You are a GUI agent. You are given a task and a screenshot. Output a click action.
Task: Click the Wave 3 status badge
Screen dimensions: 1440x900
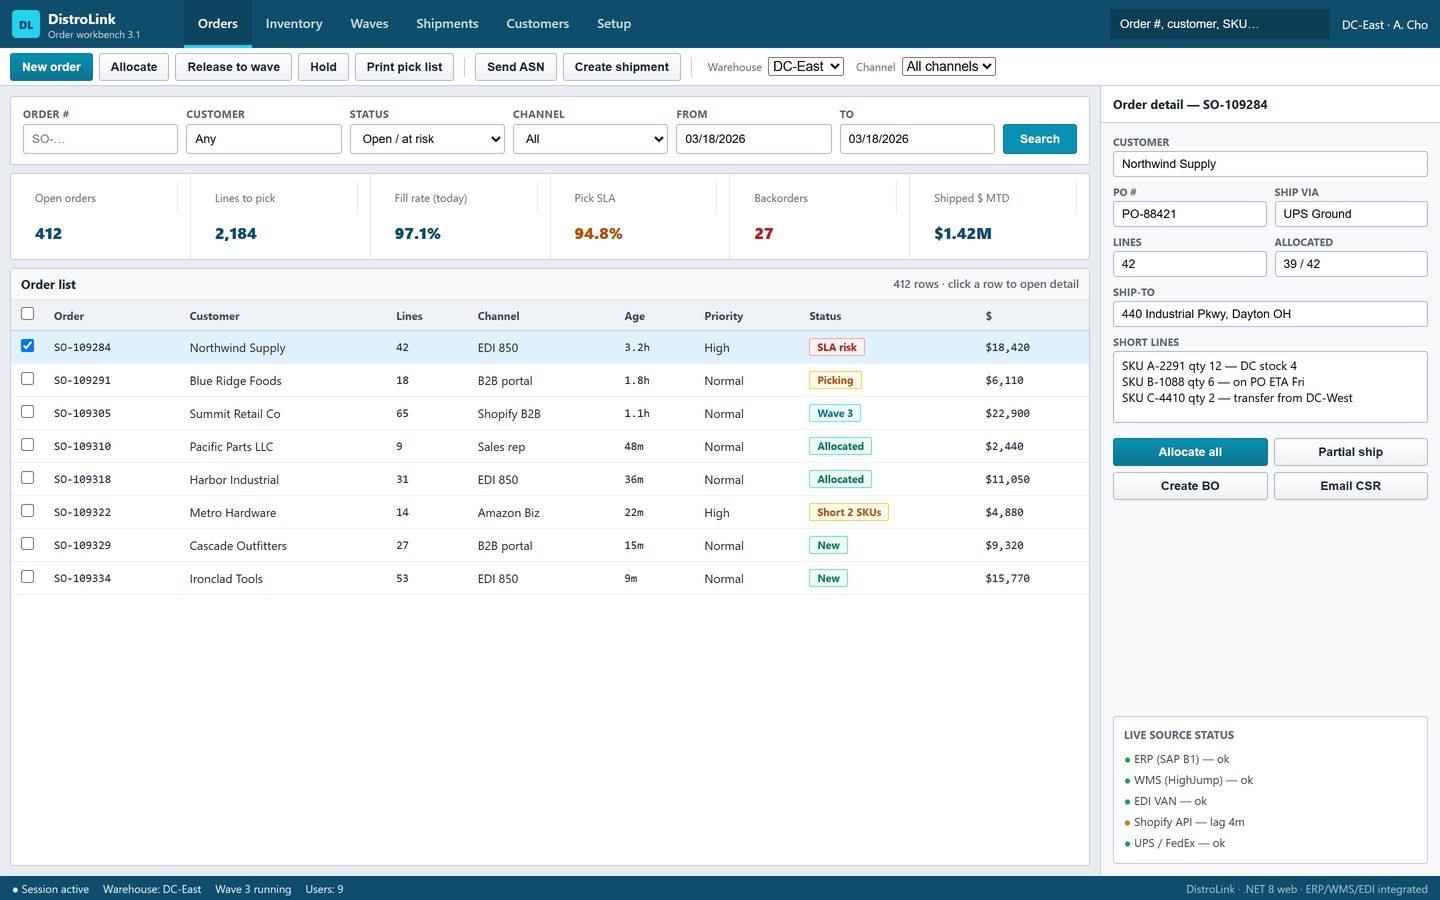coord(835,413)
